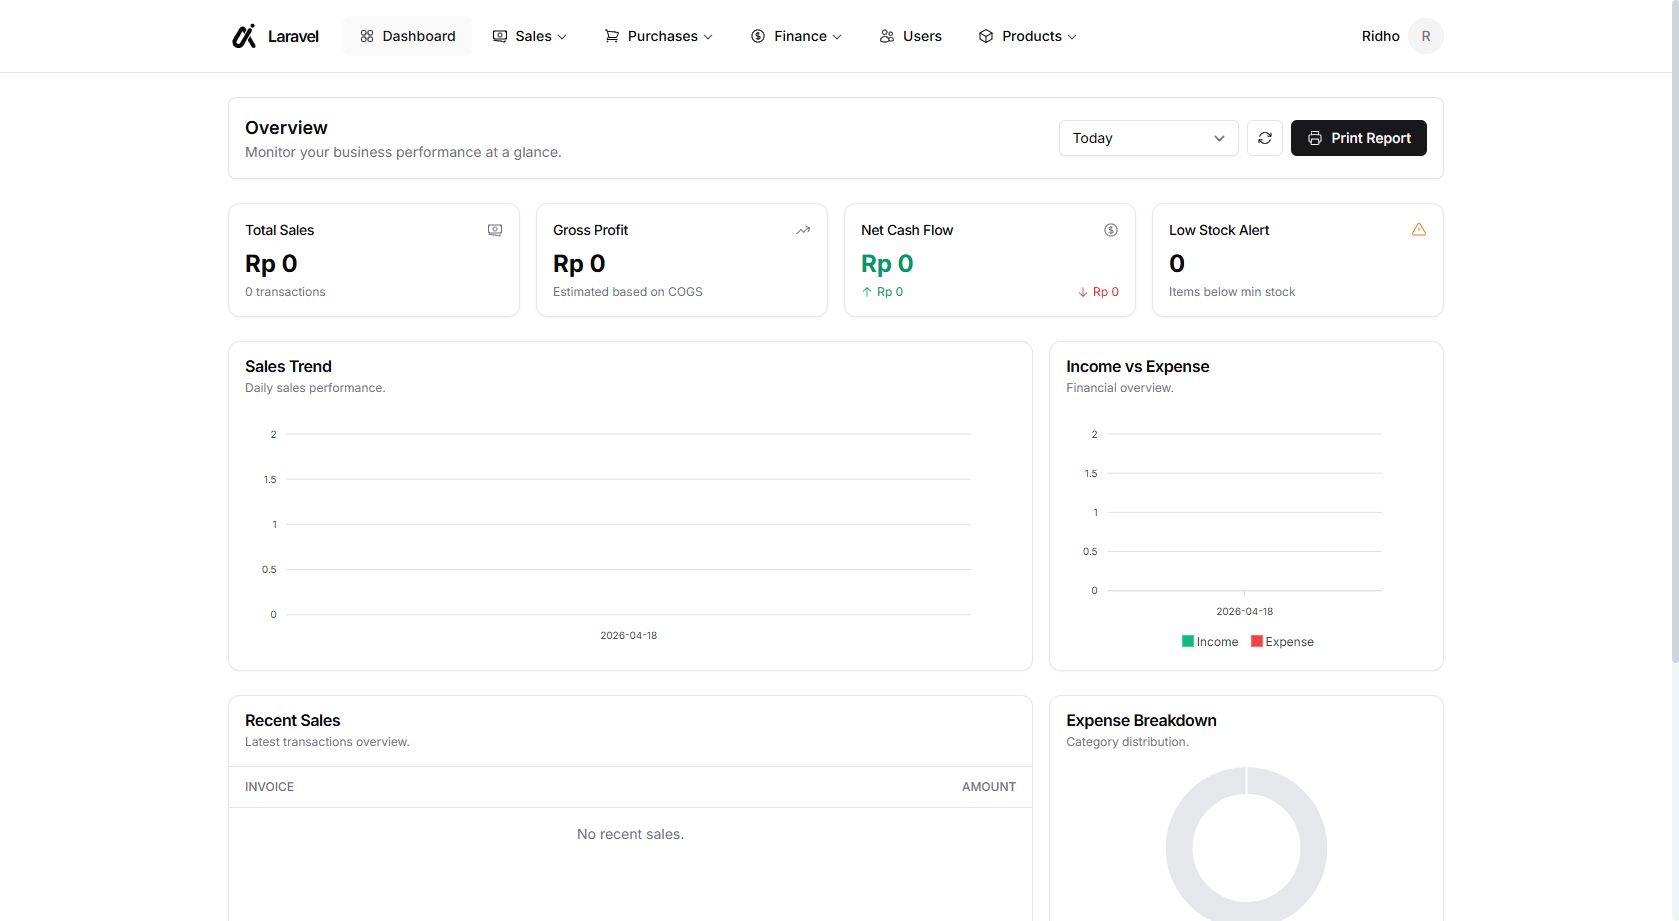Open the Sales menu

pyautogui.click(x=530, y=36)
